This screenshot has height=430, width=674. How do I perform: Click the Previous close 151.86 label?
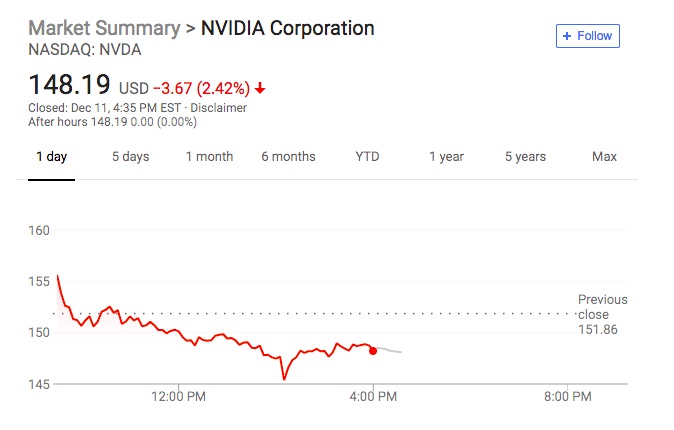[x=602, y=314]
